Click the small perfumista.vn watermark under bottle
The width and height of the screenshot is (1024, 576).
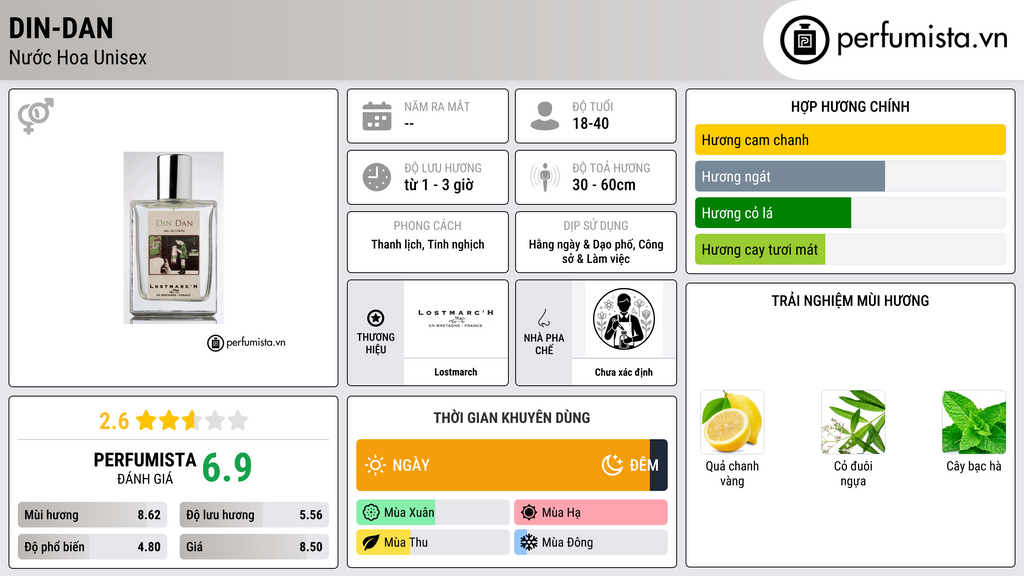tap(246, 342)
